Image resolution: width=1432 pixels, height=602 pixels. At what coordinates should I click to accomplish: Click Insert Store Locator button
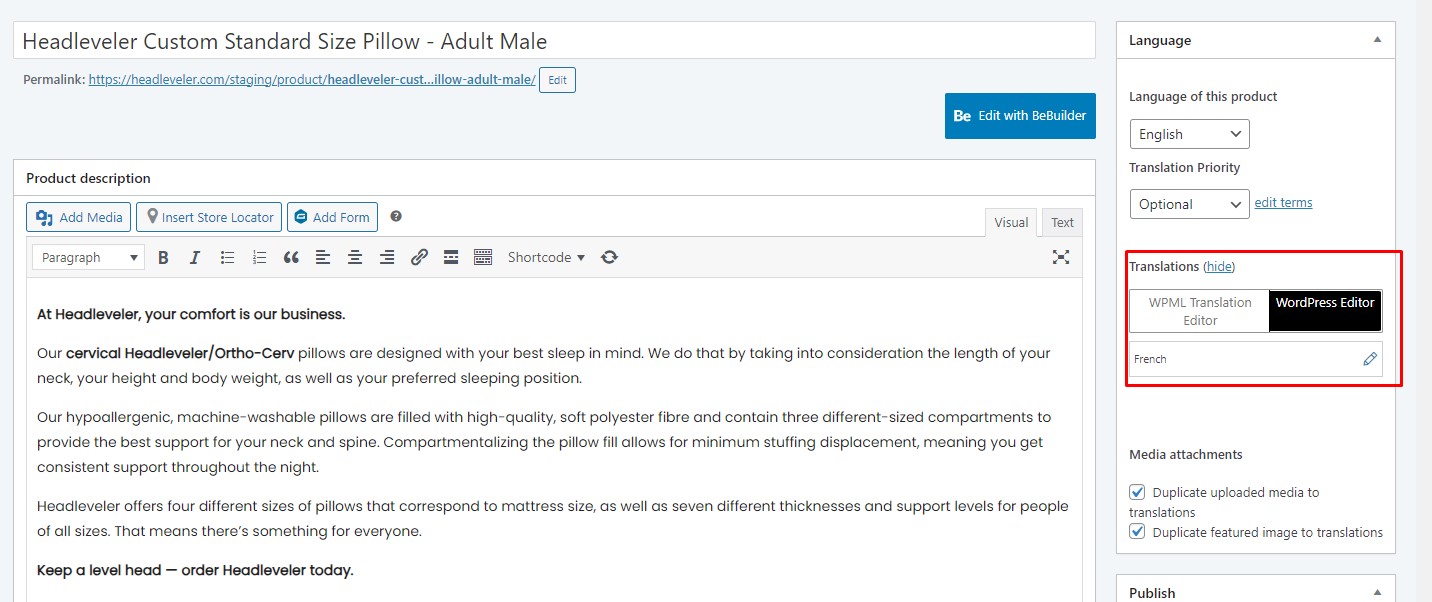tap(209, 217)
